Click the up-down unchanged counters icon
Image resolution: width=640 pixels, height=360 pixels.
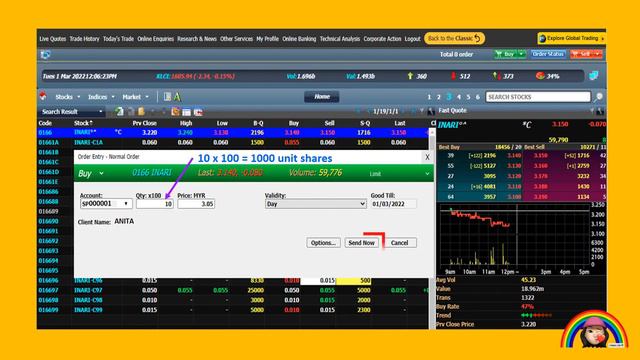496,76
